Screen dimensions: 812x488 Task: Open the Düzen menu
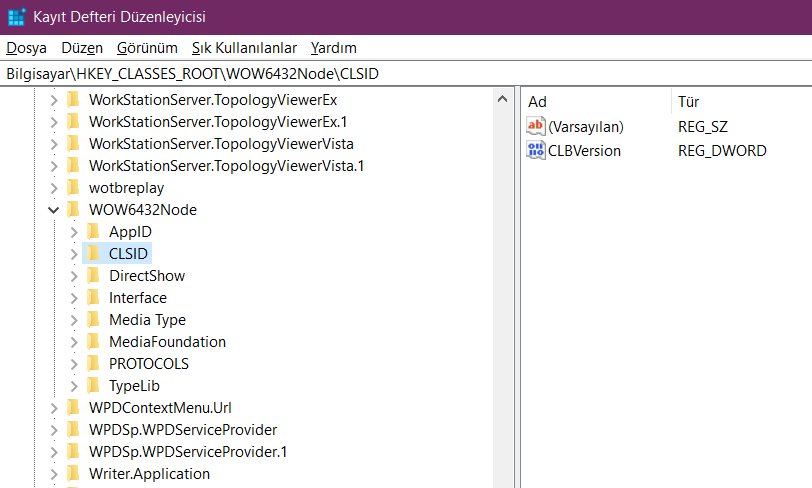tap(82, 48)
